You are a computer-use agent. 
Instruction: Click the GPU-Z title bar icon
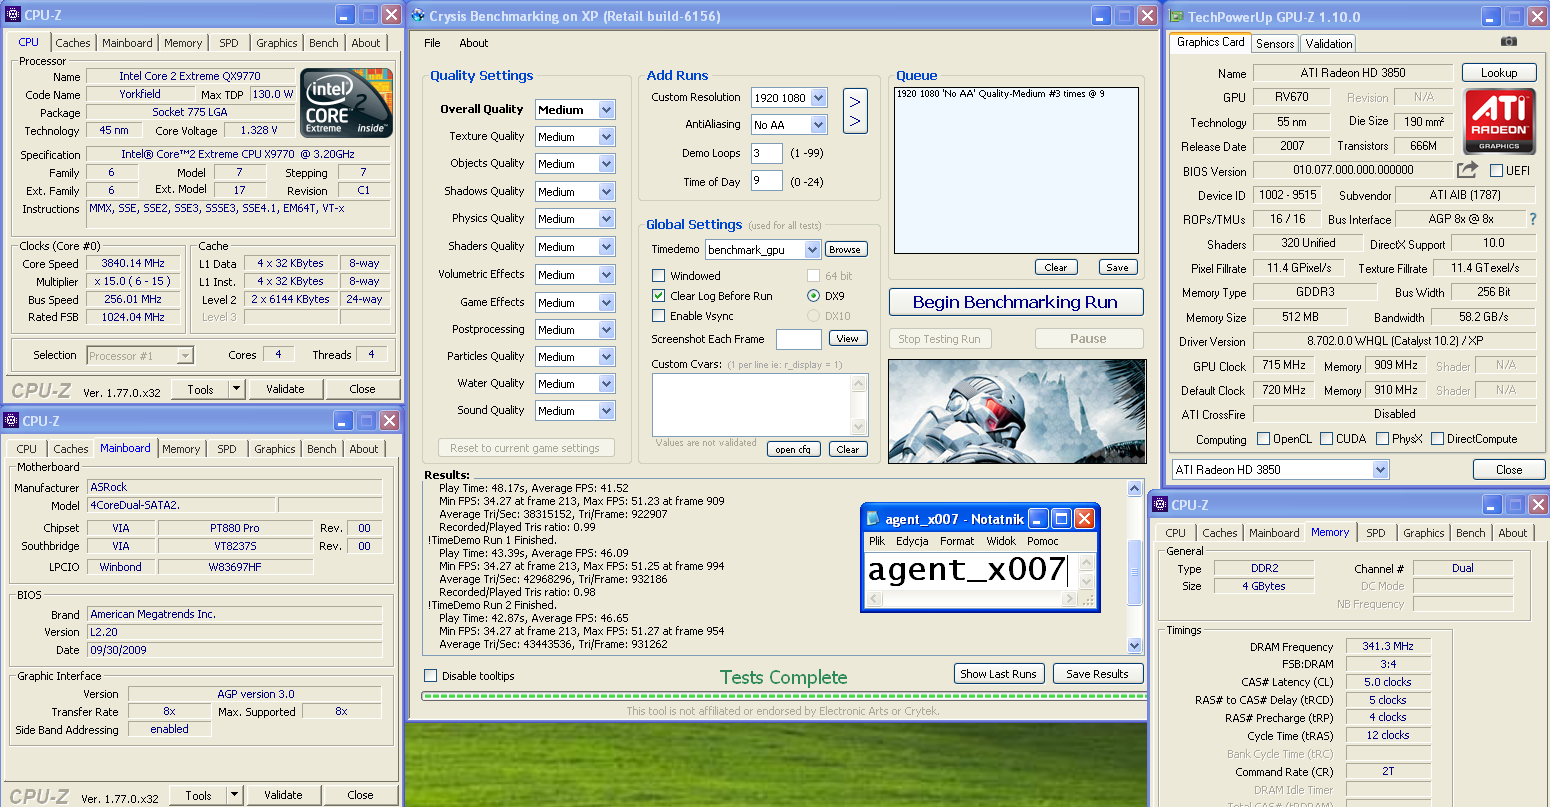tap(1177, 16)
